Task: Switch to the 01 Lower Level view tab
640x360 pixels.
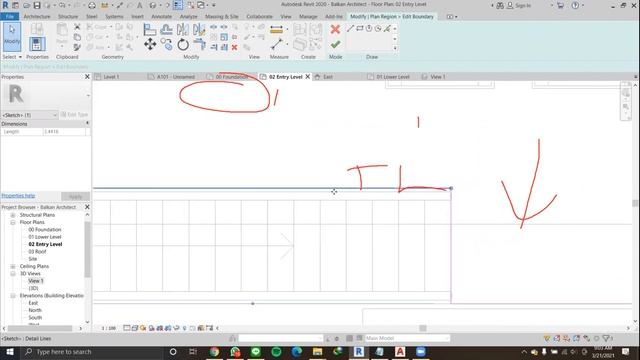Action: tap(393, 77)
